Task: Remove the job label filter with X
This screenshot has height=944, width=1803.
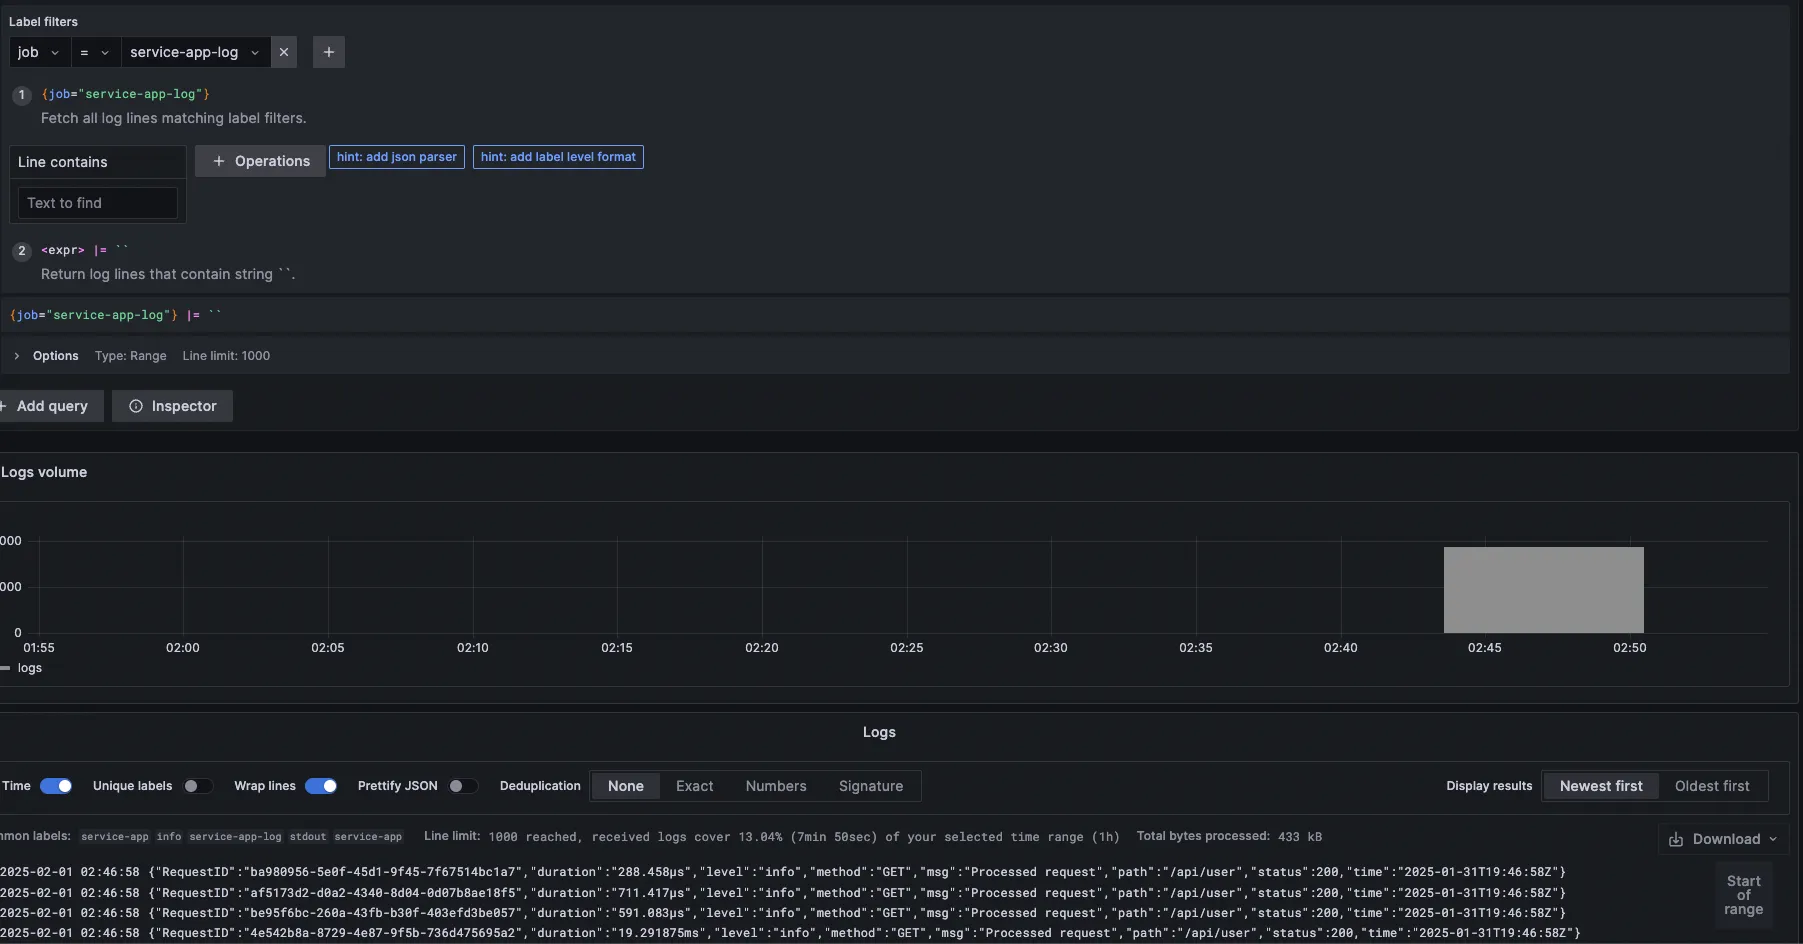Action: pos(284,52)
